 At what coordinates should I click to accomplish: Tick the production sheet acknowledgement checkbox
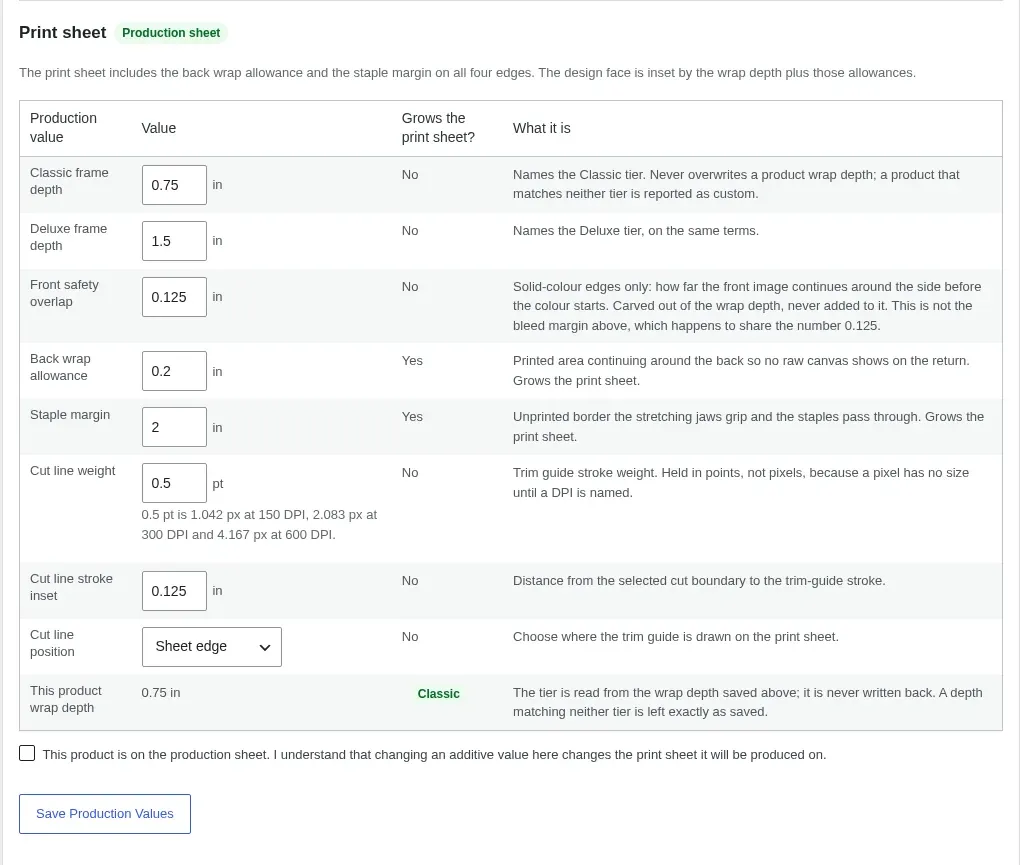coord(27,753)
